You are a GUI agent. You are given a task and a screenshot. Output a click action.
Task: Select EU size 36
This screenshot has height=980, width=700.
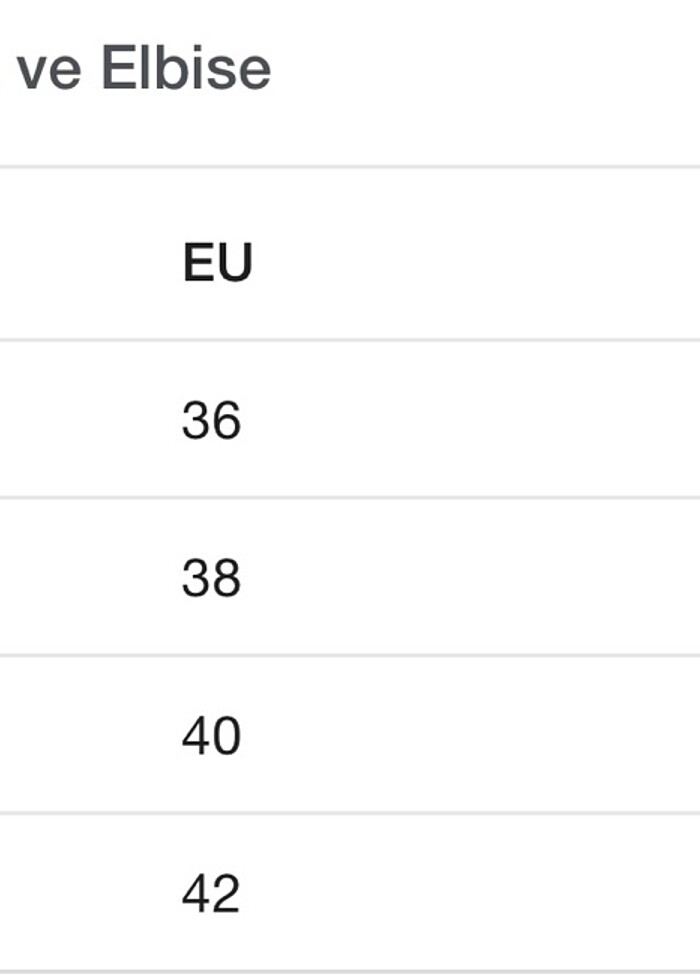click(x=211, y=420)
